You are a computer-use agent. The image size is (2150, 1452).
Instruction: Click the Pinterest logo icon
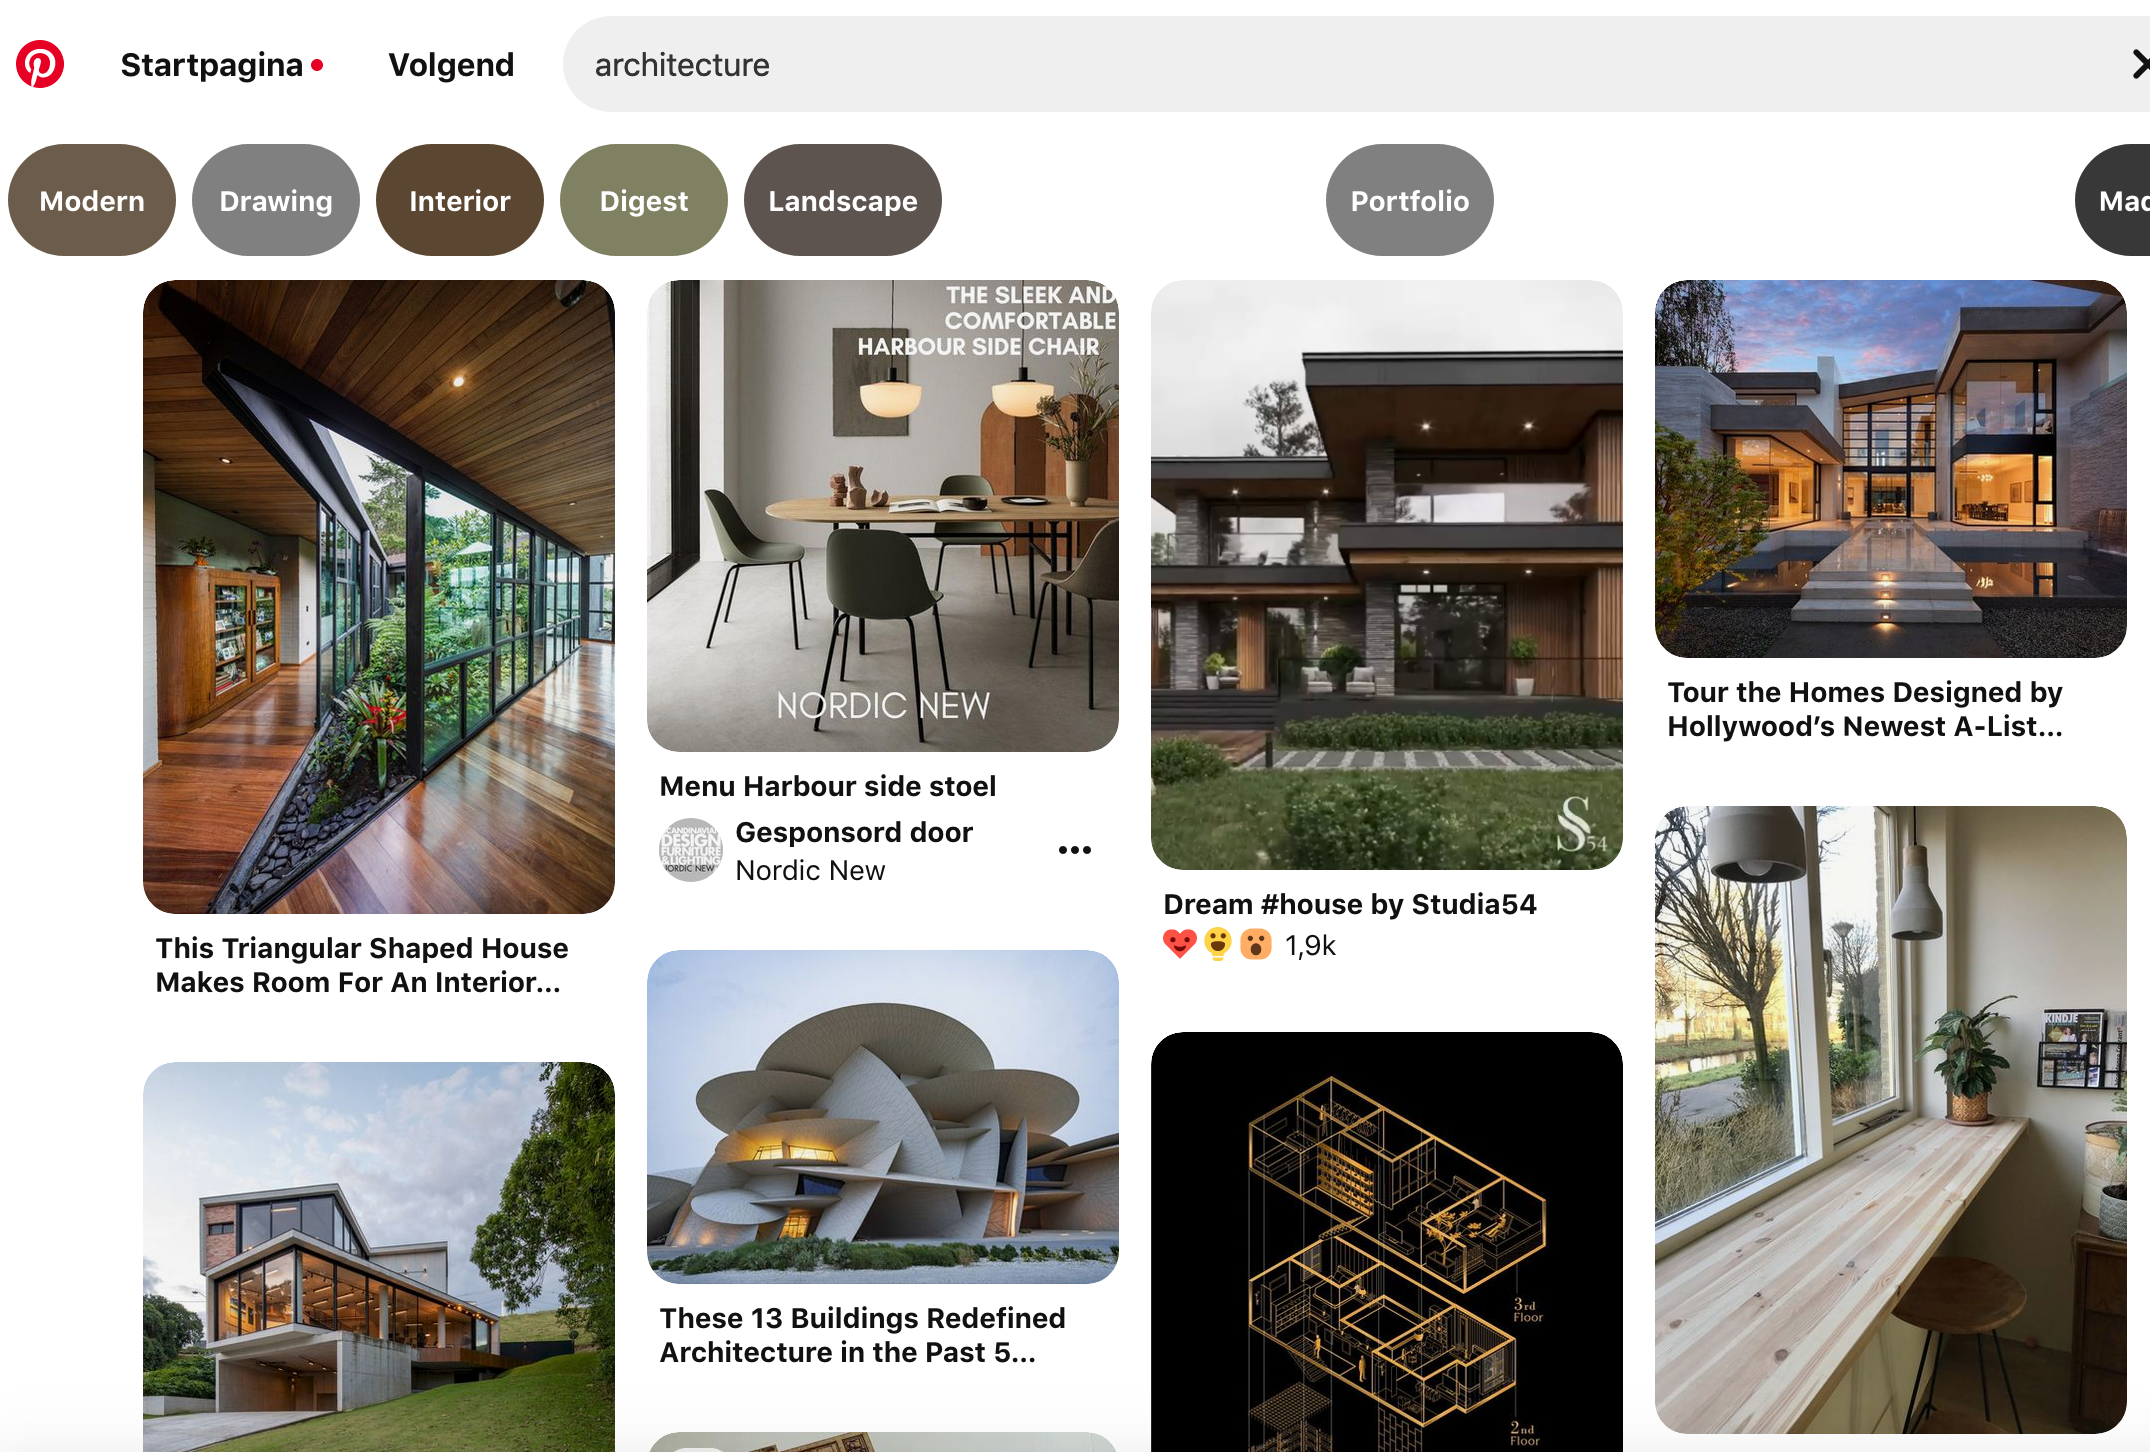pyautogui.click(x=40, y=65)
